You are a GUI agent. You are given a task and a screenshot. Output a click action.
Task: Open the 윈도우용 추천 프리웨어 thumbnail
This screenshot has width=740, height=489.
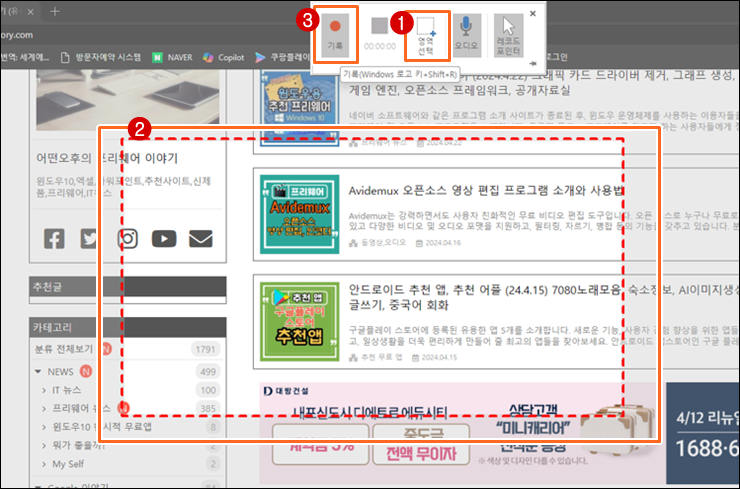tap(300, 109)
